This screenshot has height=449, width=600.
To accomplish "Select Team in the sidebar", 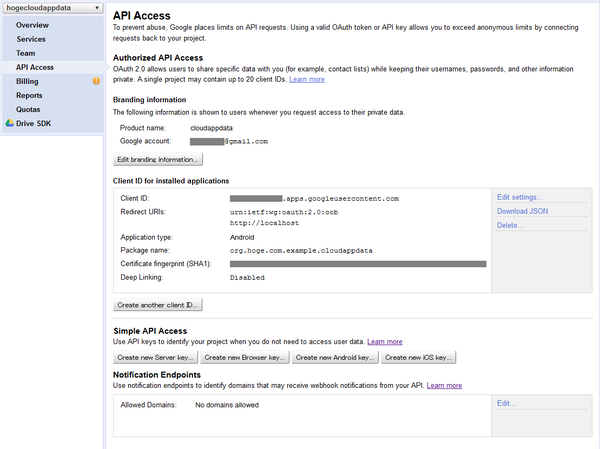I will [x=26, y=52].
